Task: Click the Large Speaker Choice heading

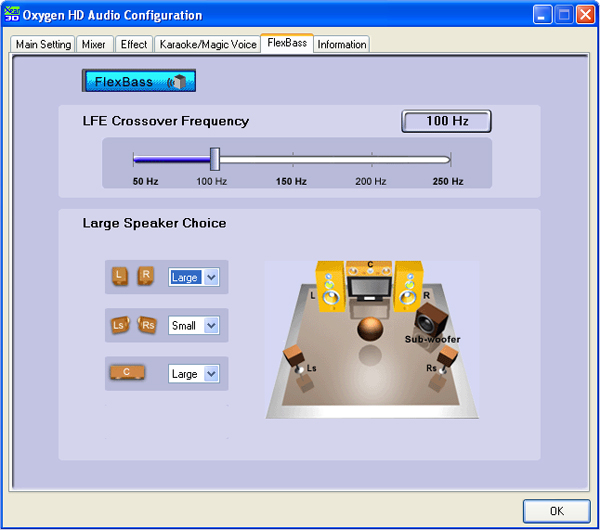Action: point(154,223)
